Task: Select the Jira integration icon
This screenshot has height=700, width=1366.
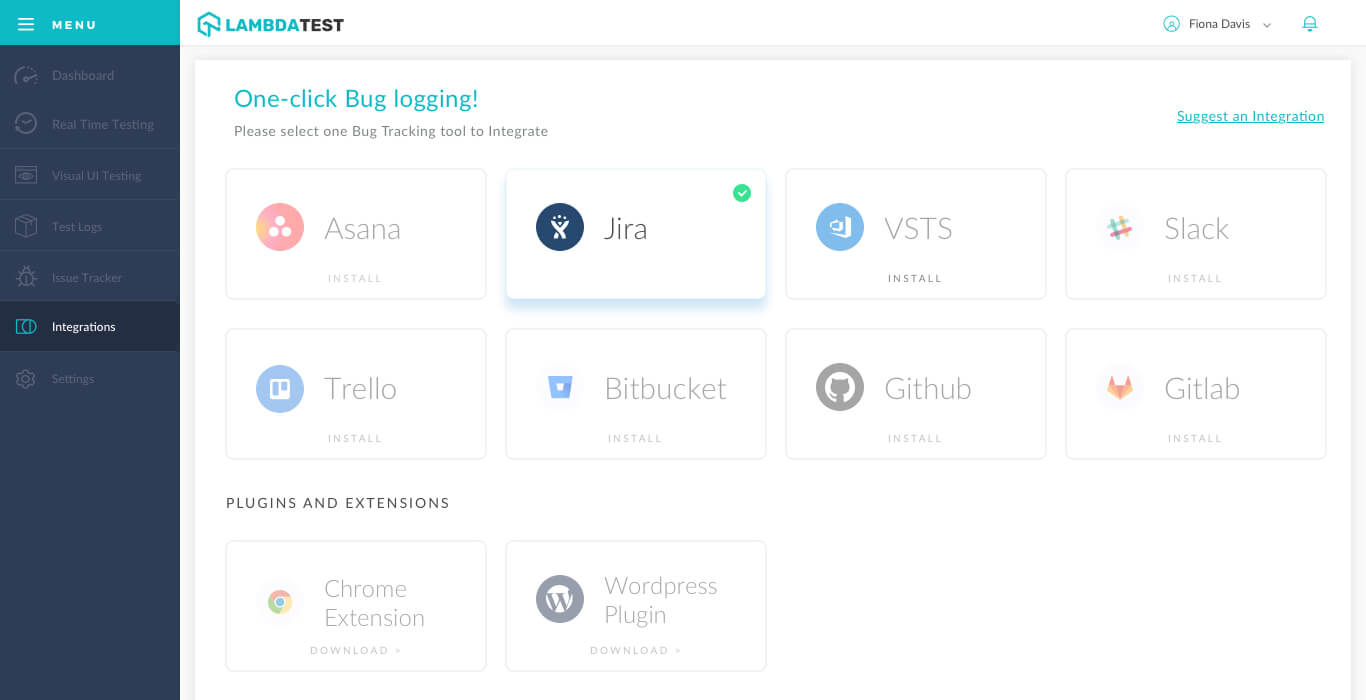Action: [x=559, y=227]
